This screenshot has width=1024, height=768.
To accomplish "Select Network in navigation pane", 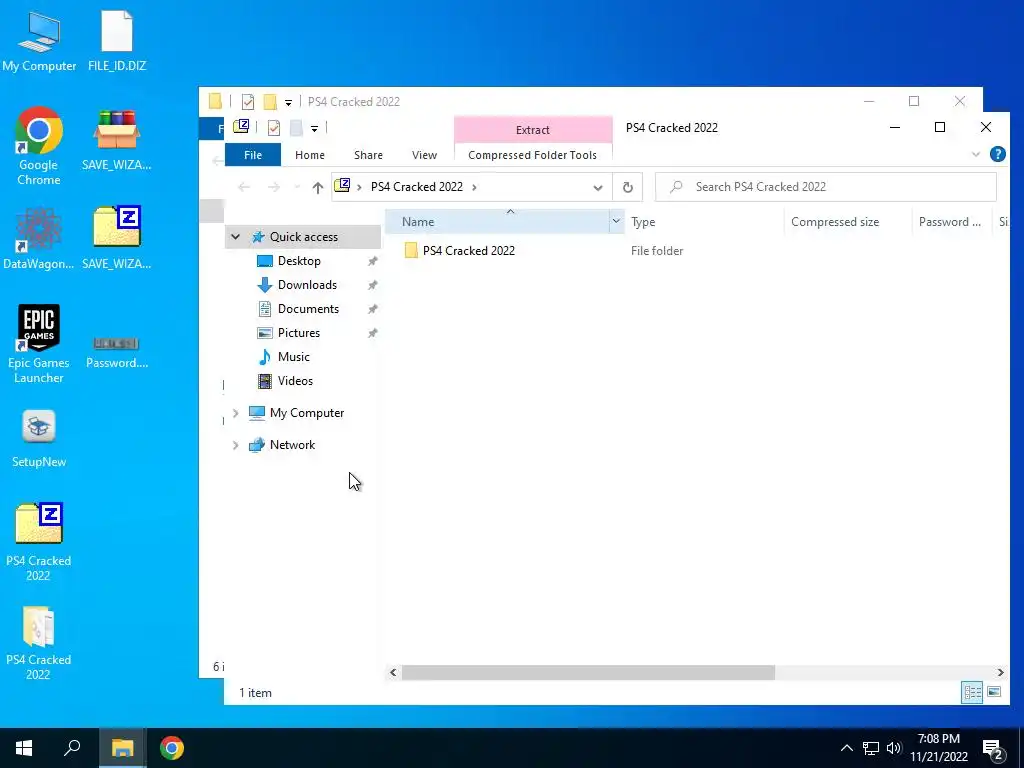I will (292, 445).
